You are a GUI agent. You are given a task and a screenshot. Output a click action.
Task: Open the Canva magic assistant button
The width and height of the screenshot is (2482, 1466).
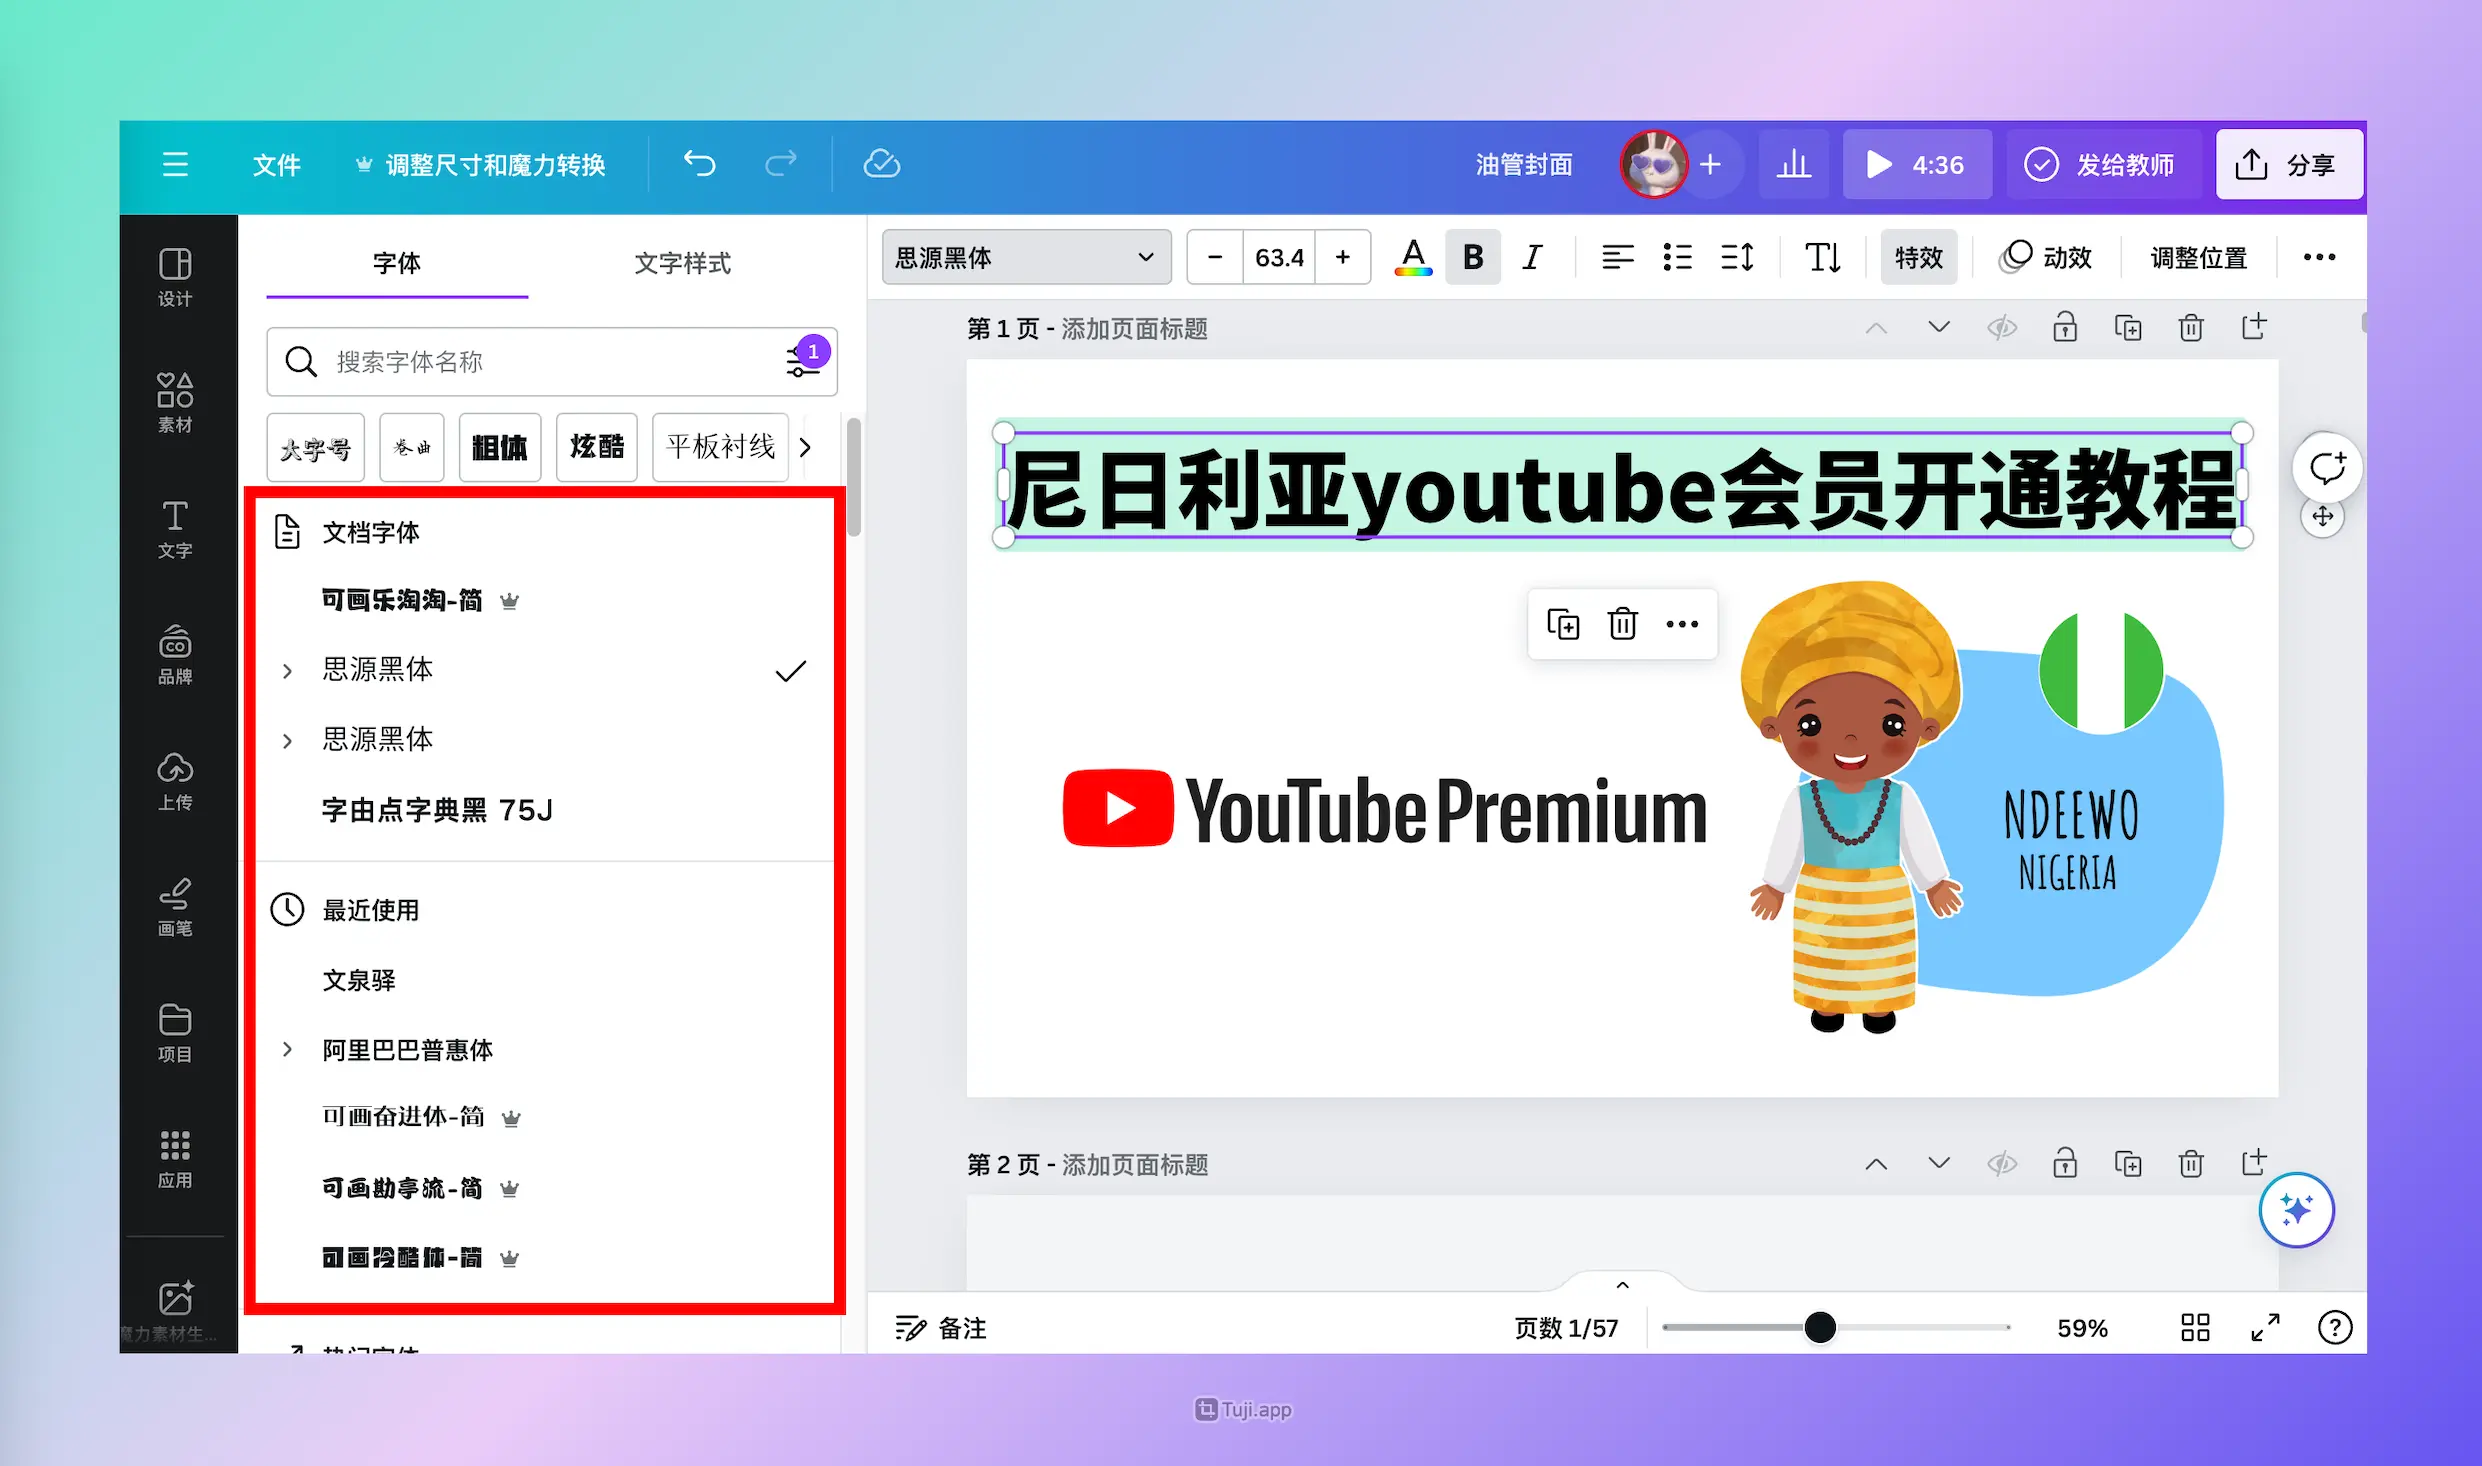2296,1210
